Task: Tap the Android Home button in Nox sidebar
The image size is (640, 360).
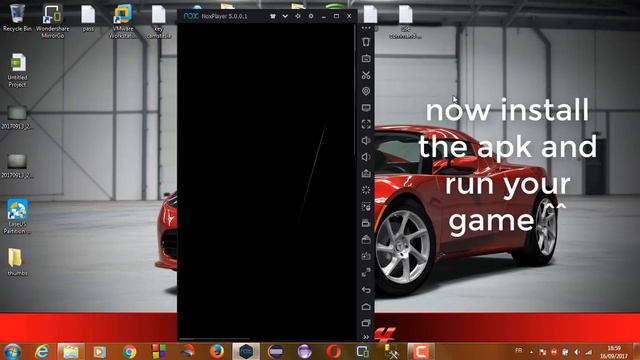Action: point(366,307)
